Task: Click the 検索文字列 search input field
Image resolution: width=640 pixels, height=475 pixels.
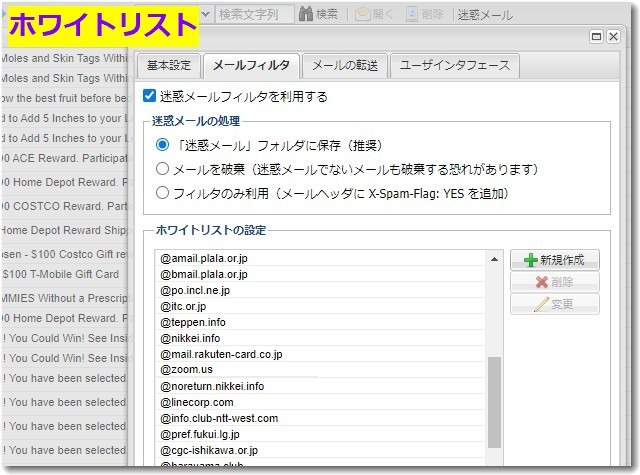Action: pyautogui.click(x=254, y=15)
